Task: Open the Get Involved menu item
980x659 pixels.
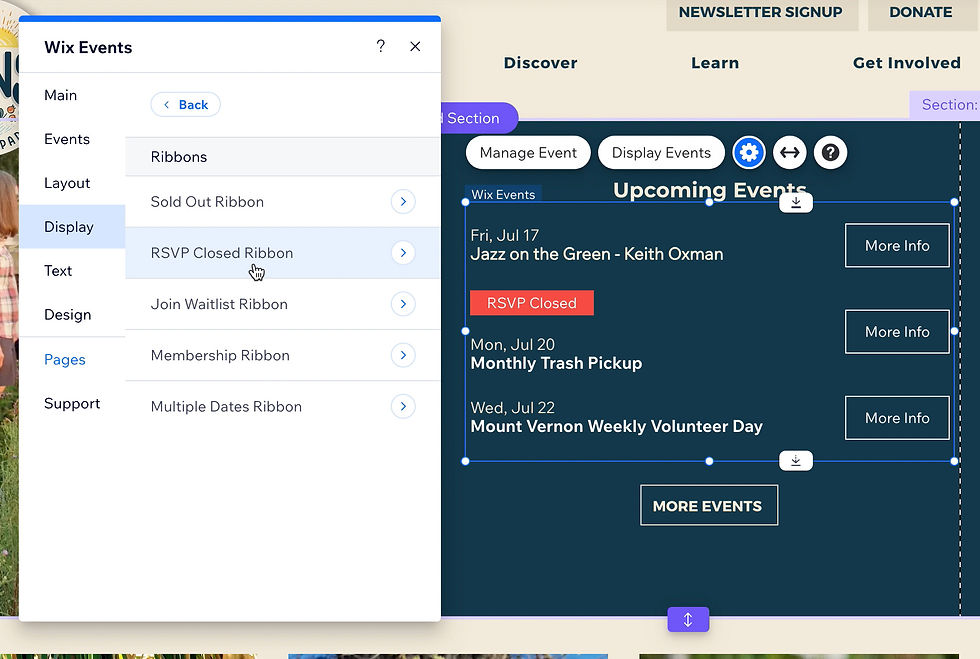Action: click(x=907, y=63)
